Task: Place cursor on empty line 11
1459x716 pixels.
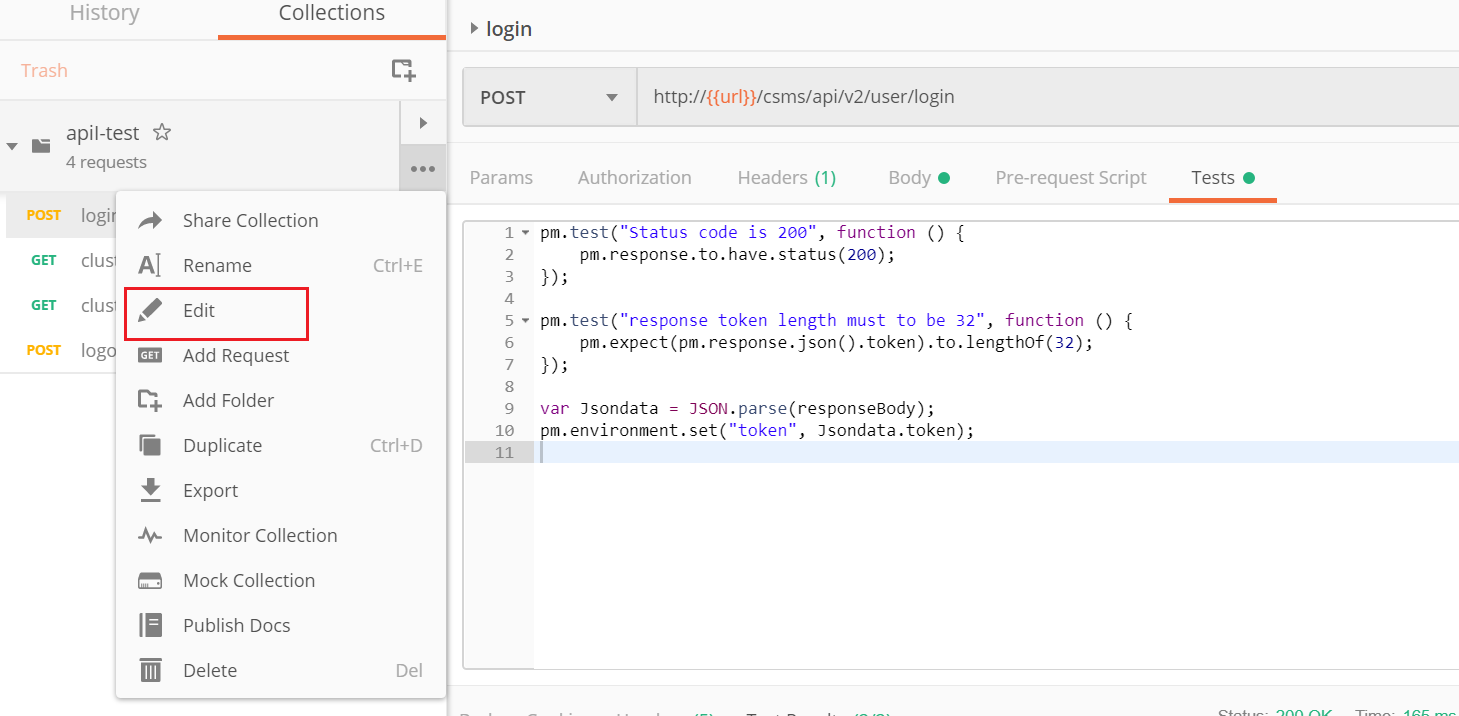Action: tap(996, 452)
